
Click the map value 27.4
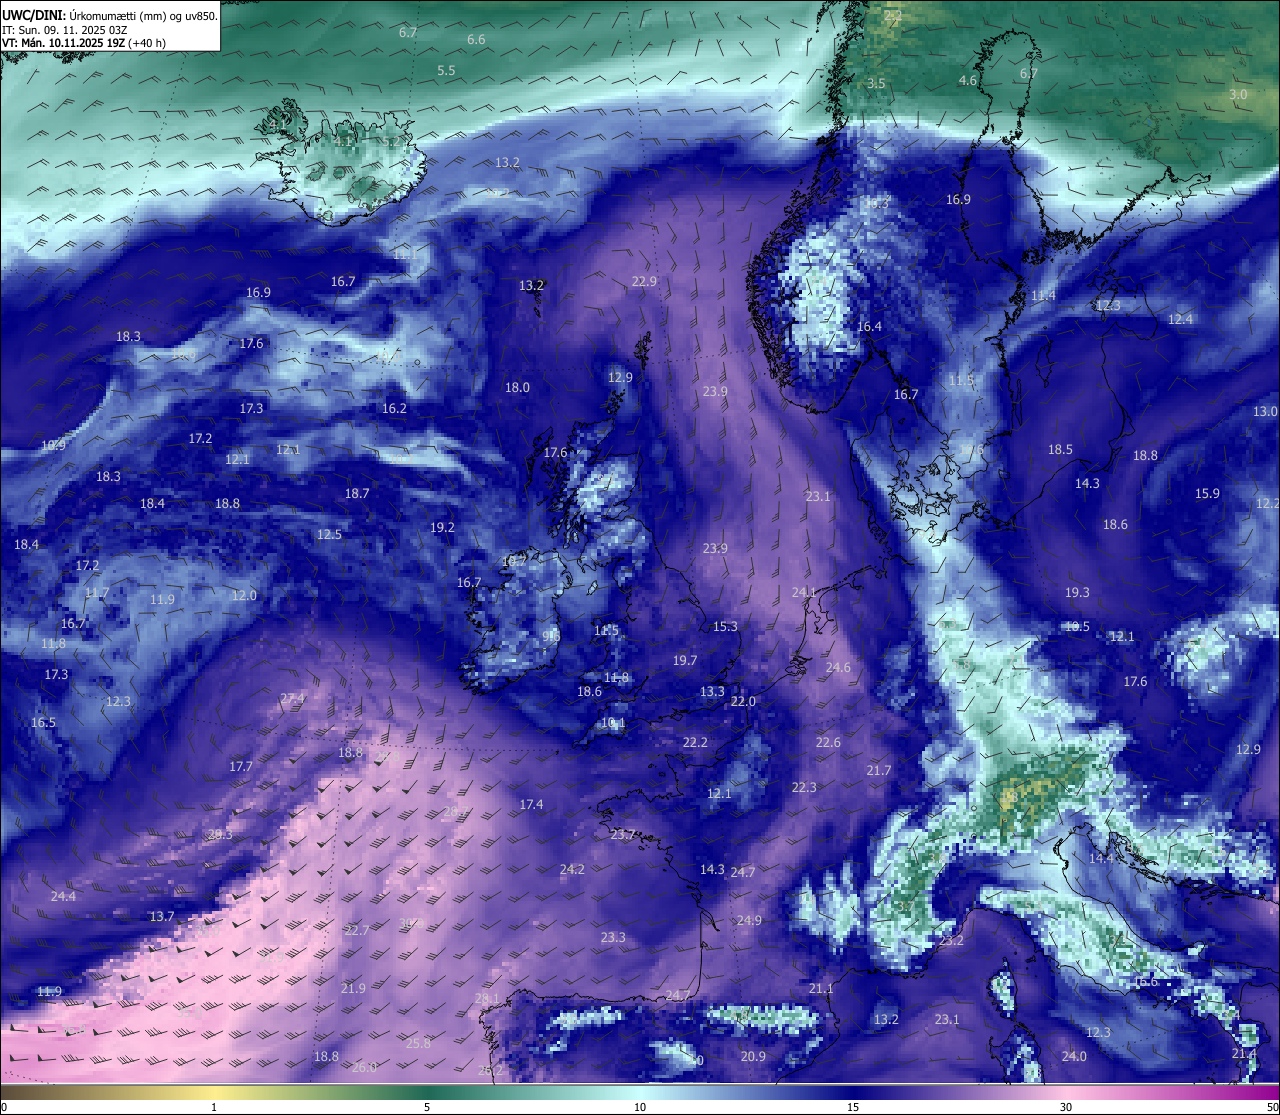[293, 698]
